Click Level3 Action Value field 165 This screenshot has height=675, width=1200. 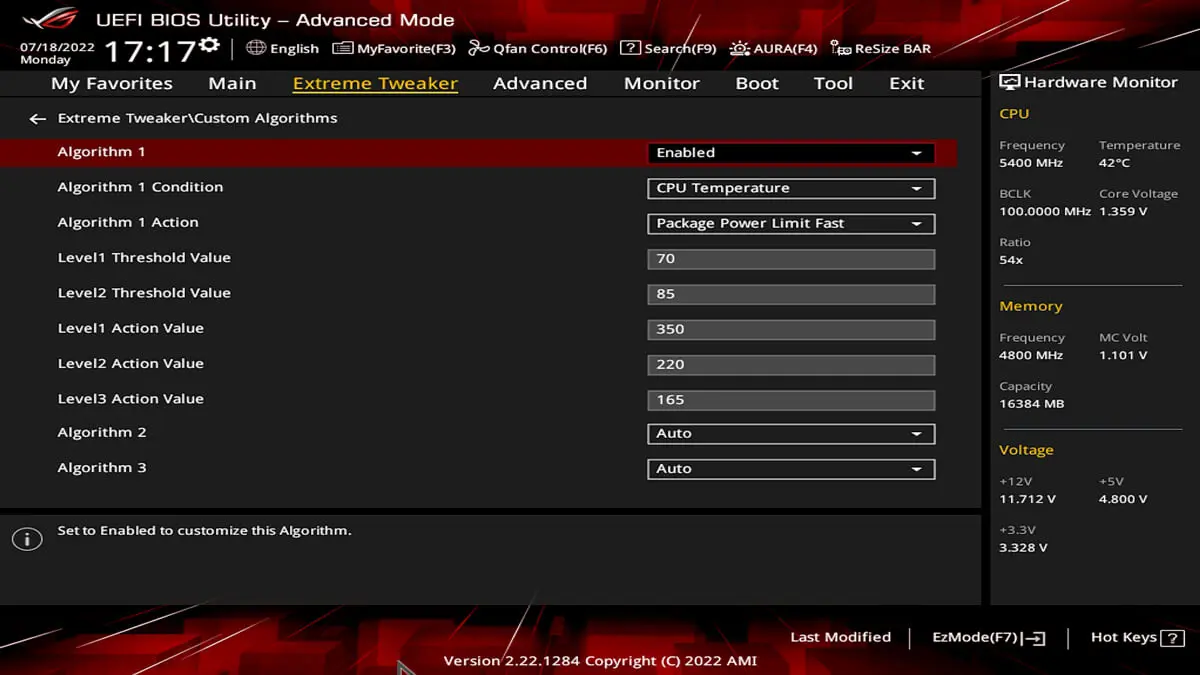click(790, 399)
